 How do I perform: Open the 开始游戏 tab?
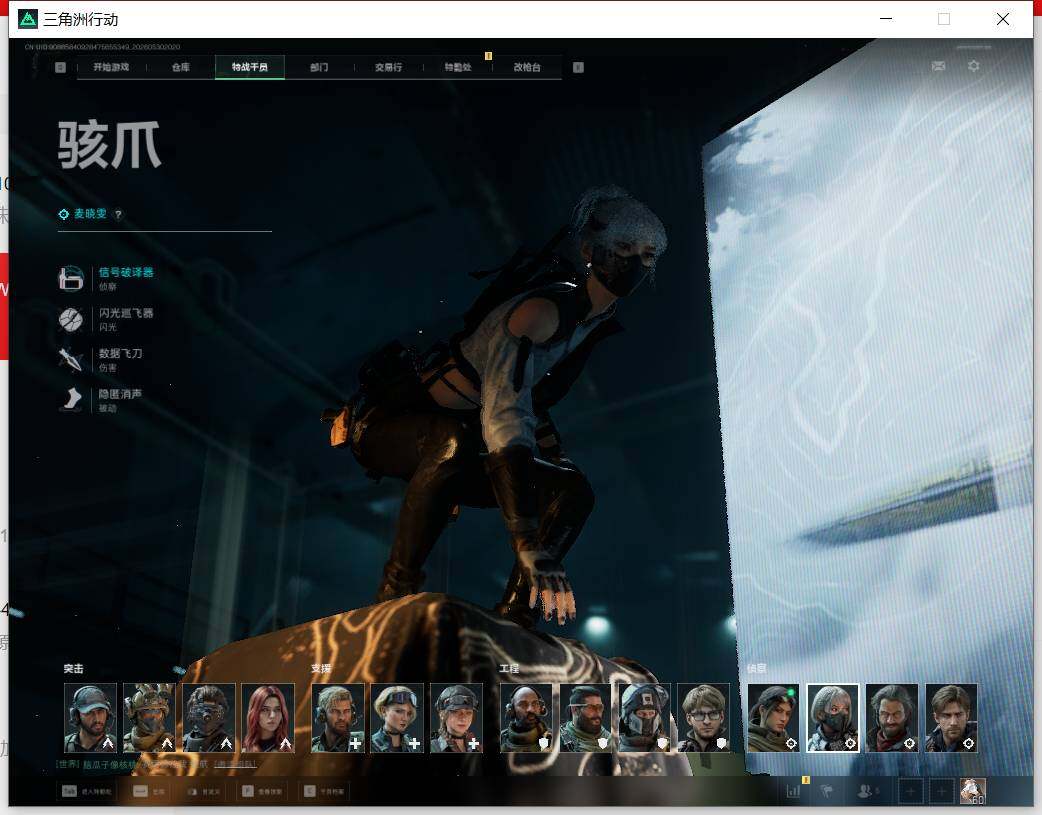click(111, 67)
